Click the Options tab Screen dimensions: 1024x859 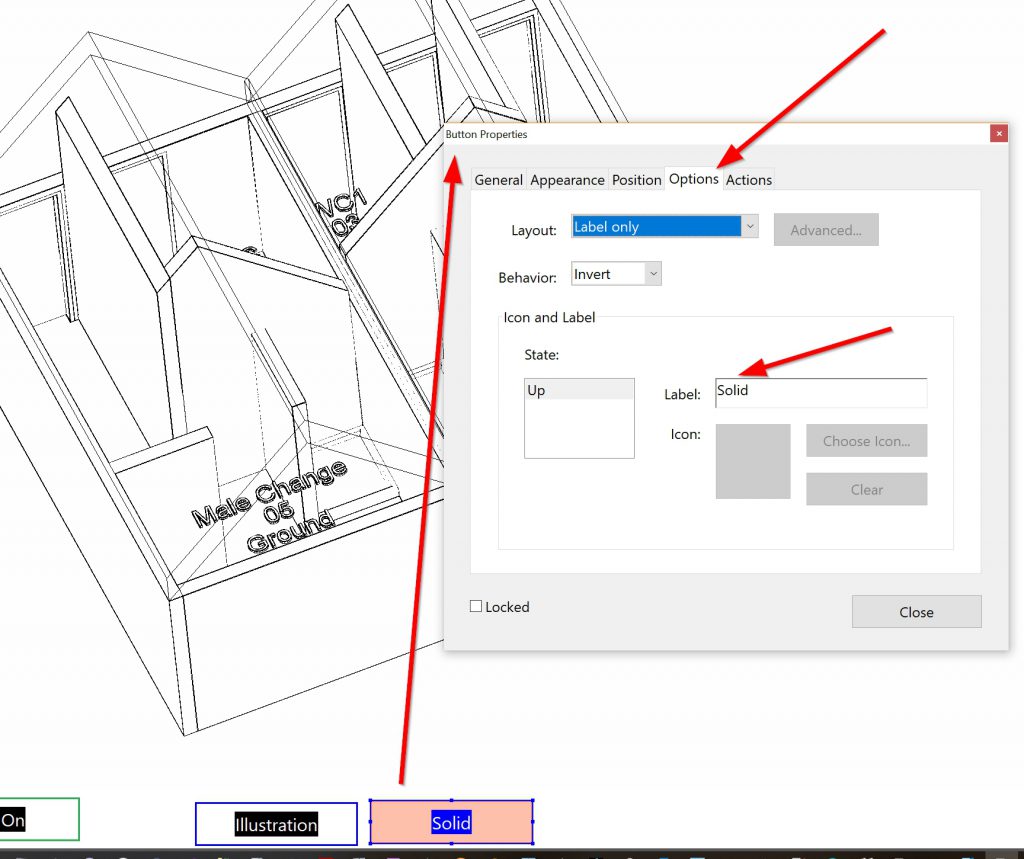pyautogui.click(x=693, y=179)
